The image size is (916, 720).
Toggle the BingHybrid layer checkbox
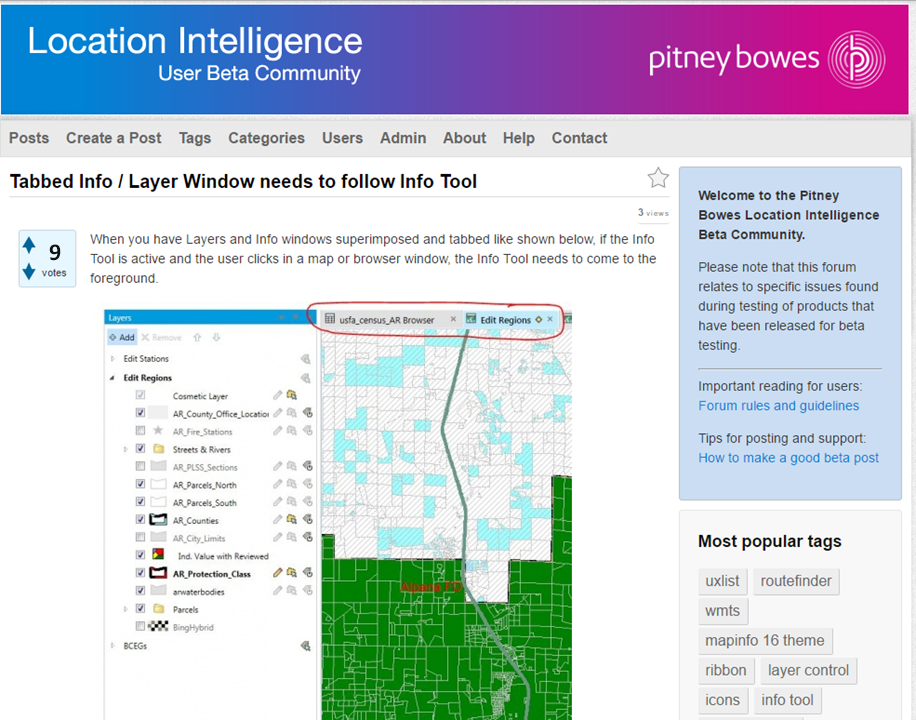coord(141,627)
